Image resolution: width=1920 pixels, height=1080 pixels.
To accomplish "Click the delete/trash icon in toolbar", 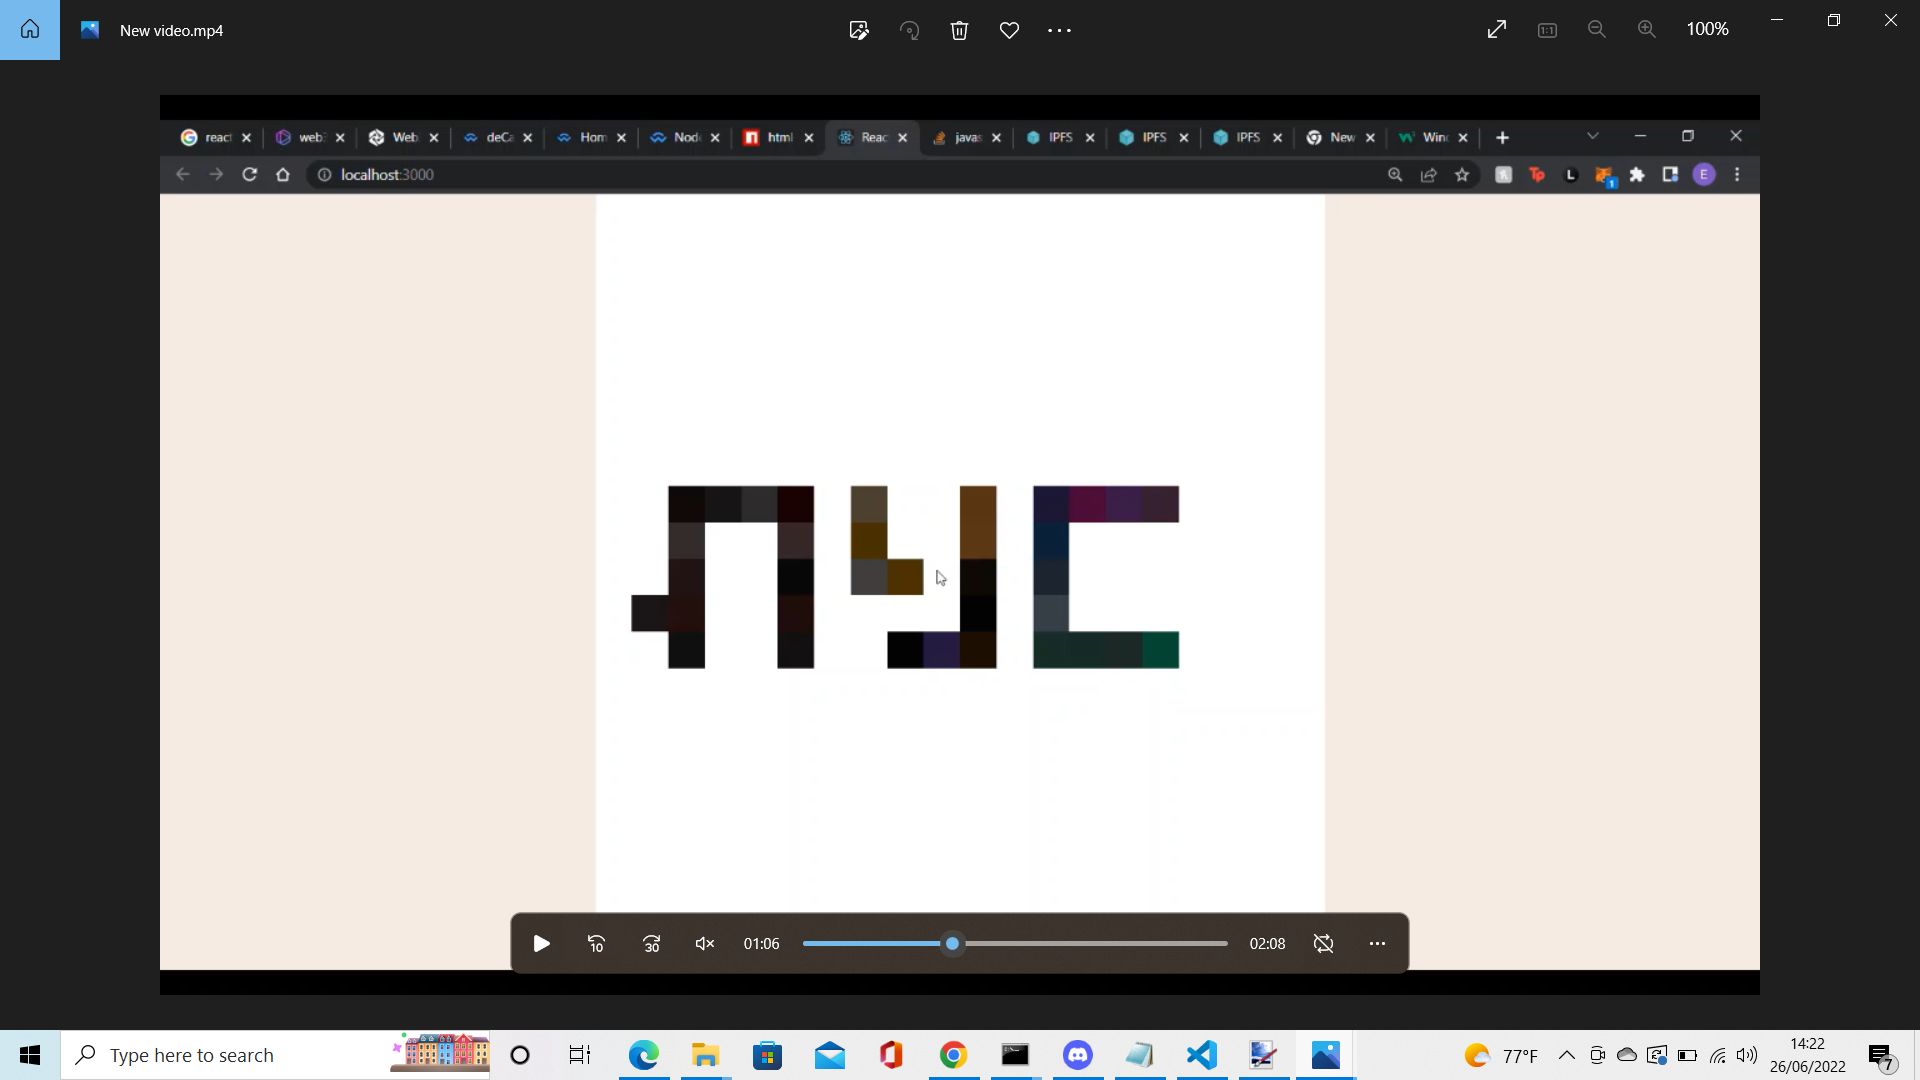I will click(x=960, y=29).
